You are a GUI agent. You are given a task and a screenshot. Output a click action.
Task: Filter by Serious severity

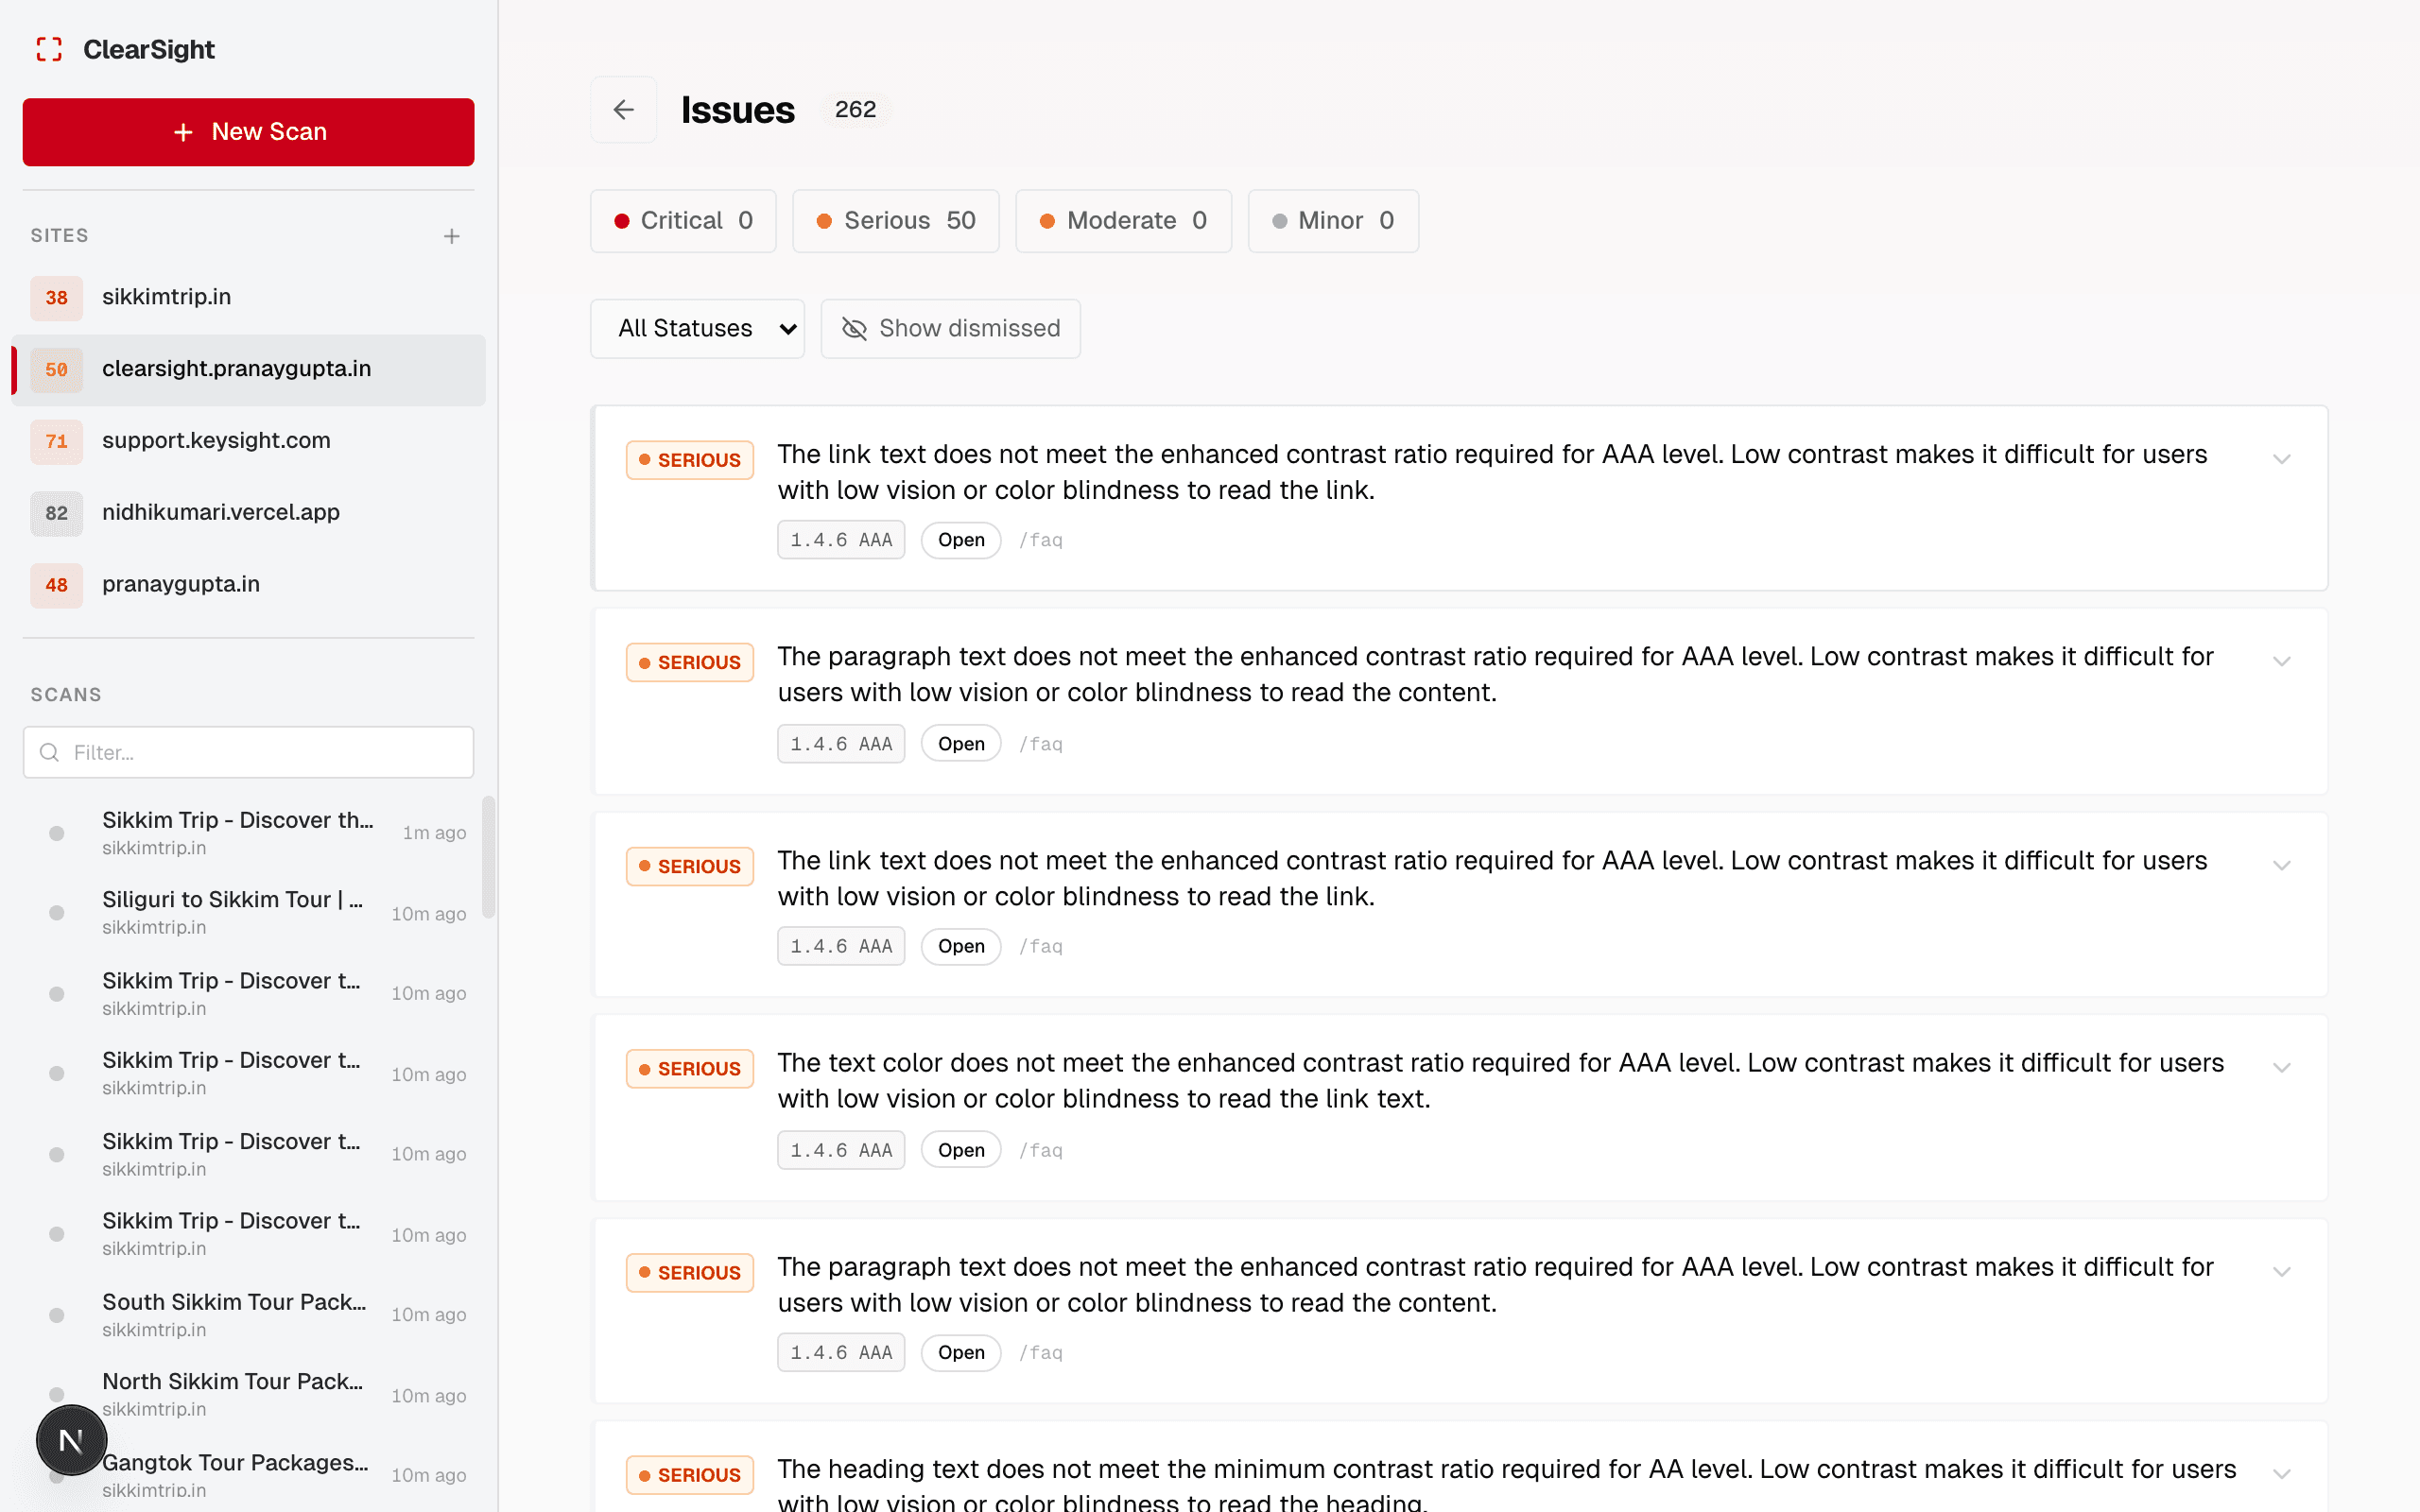tap(896, 221)
